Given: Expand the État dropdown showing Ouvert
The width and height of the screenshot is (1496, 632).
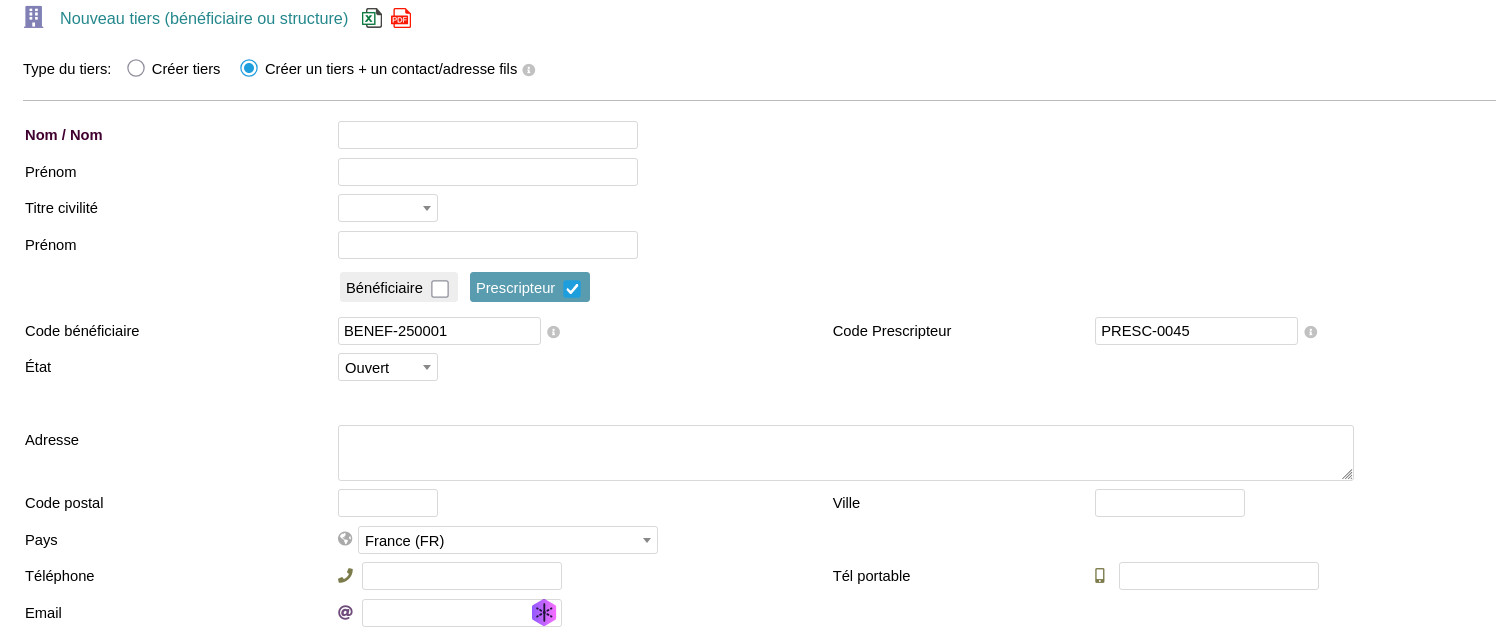Looking at the screenshot, I should [388, 367].
